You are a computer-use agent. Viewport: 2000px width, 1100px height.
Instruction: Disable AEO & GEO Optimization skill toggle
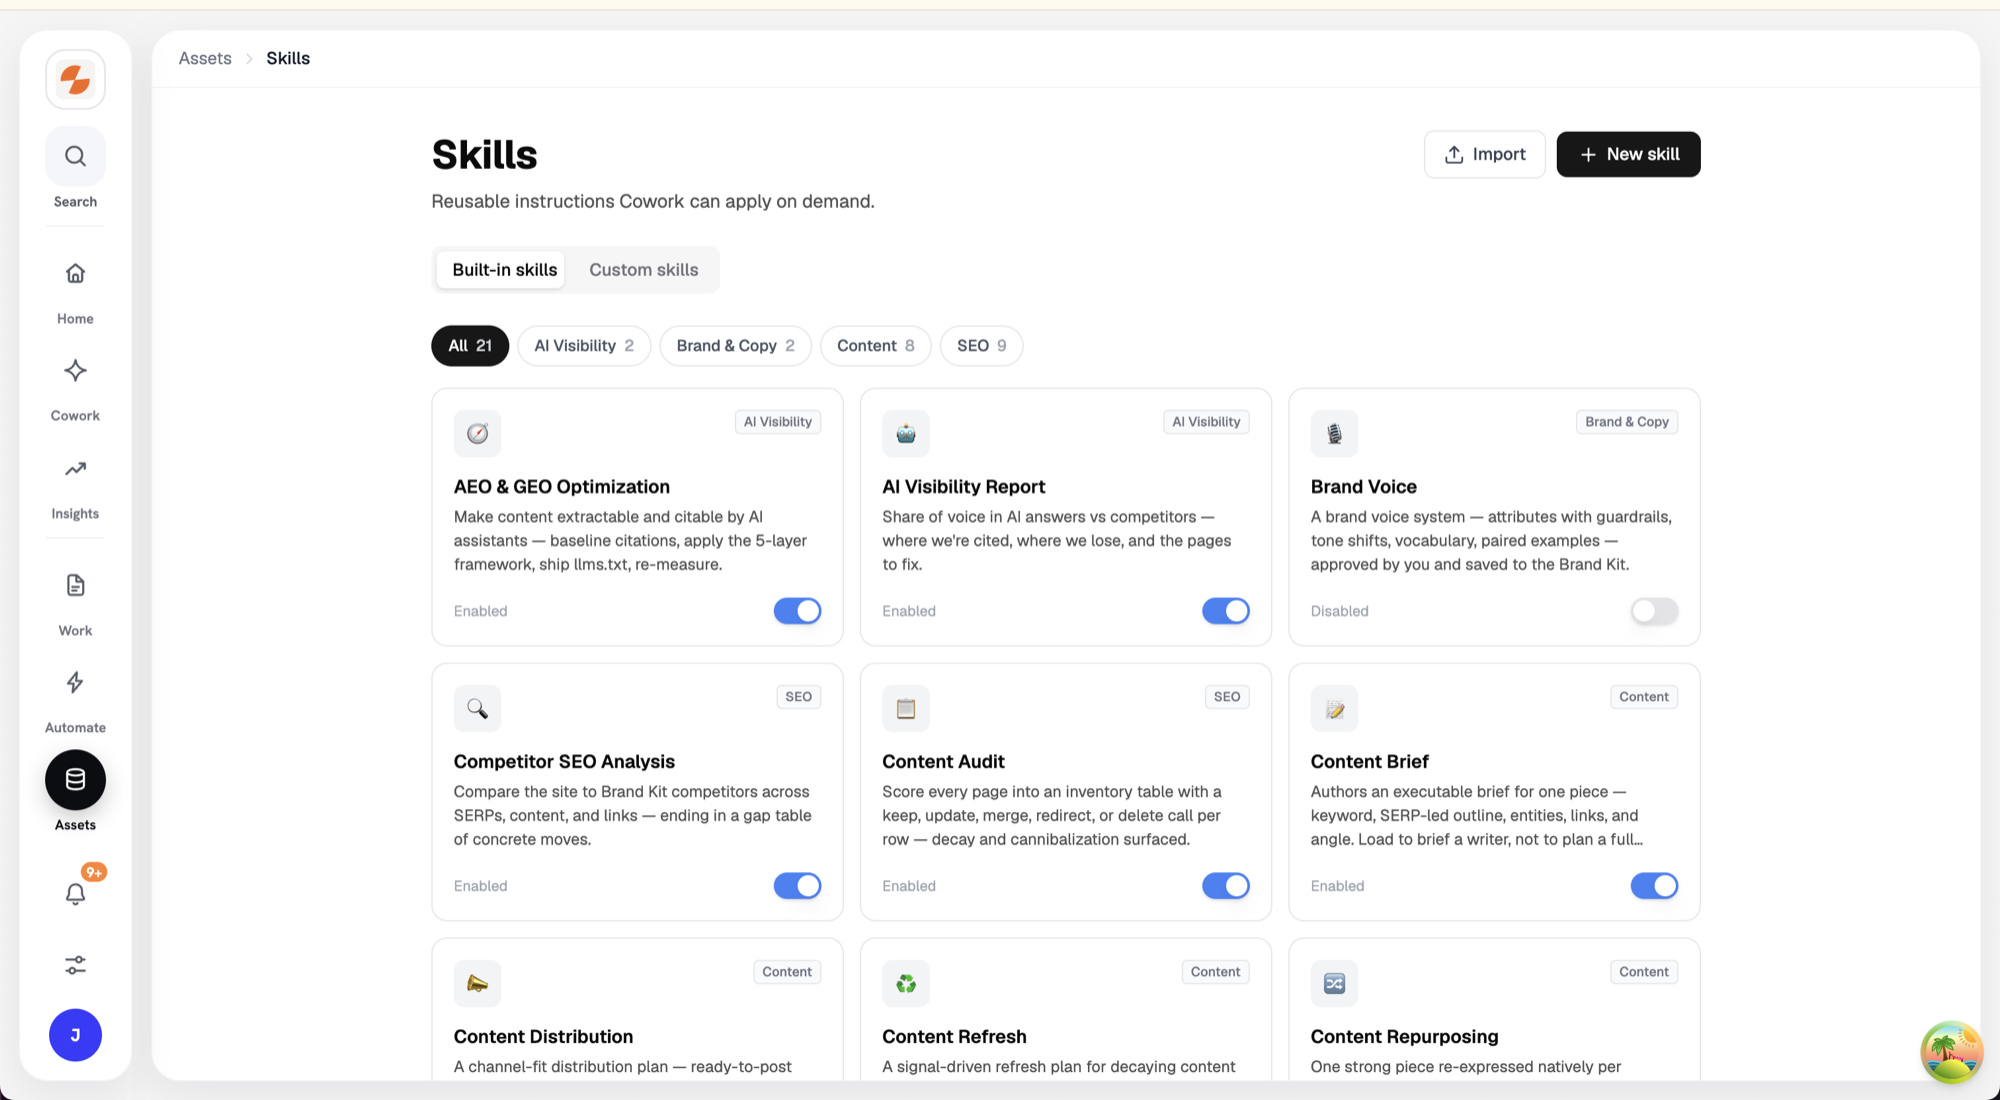[x=797, y=611]
